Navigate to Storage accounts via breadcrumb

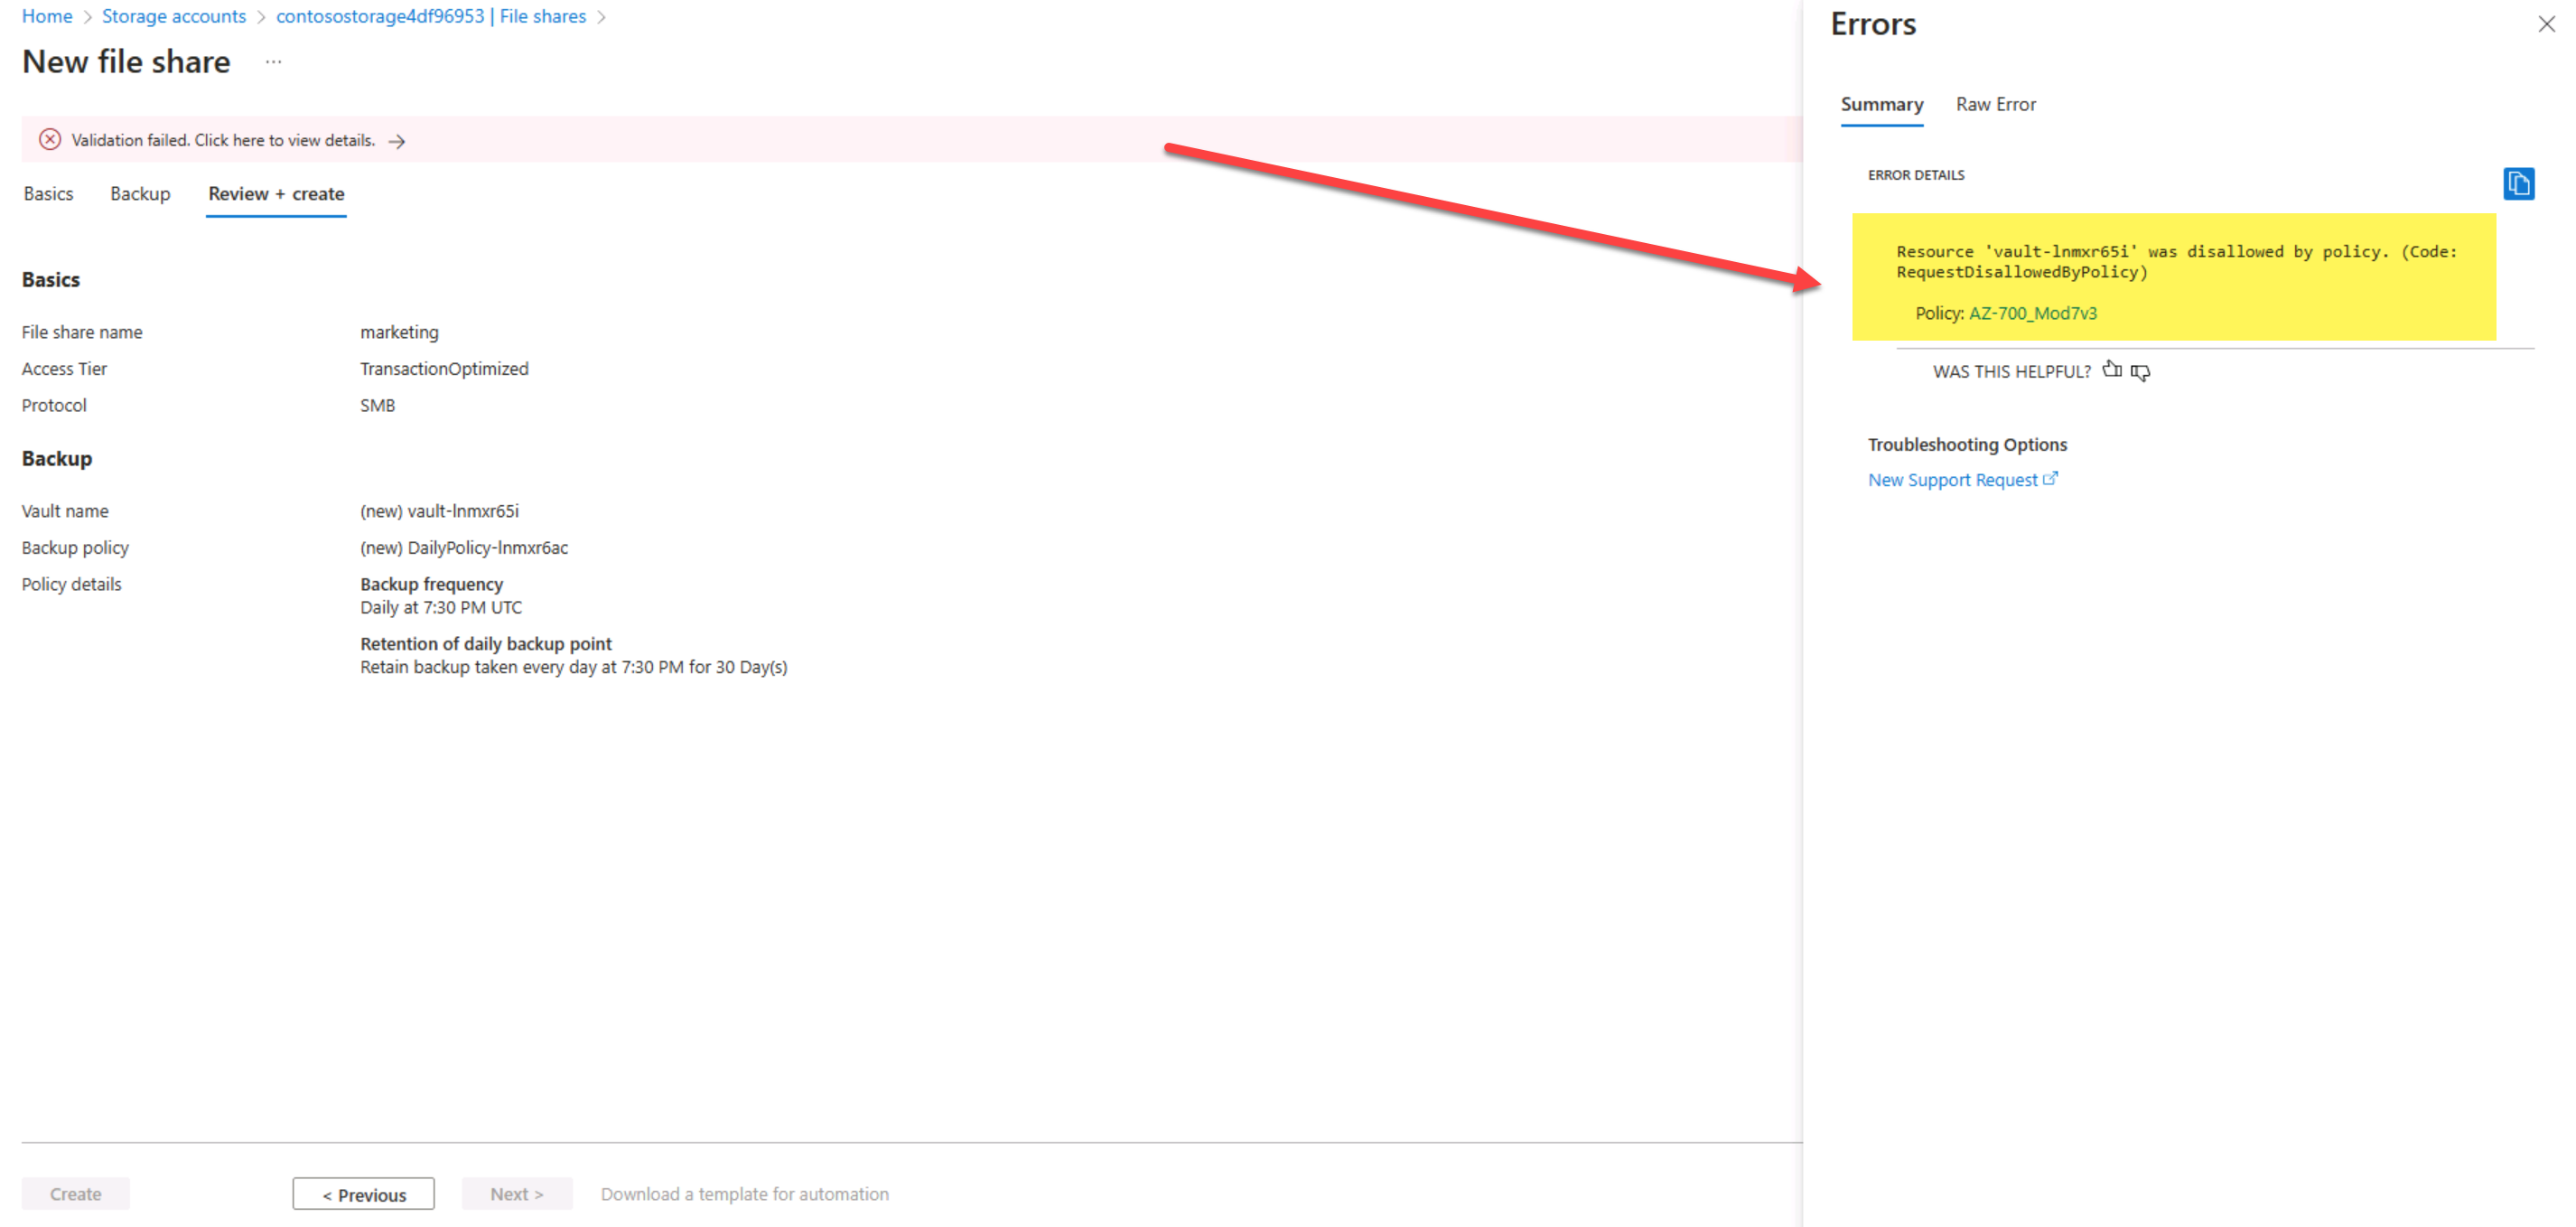coord(174,16)
